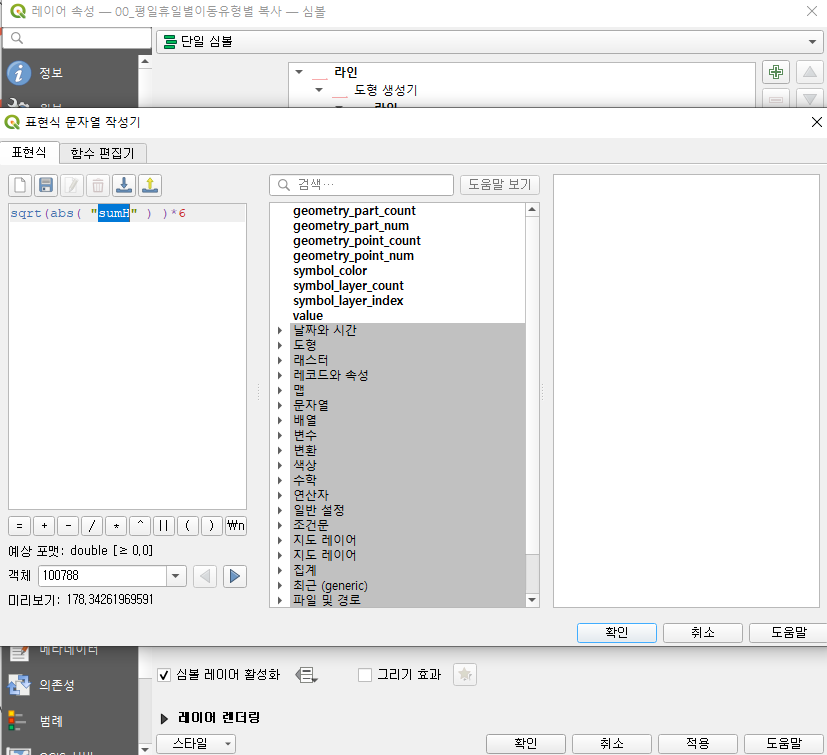The width and height of the screenshot is (827, 755).
Task: Expand the 레코드와 속성 group
Action: (280, 376)
